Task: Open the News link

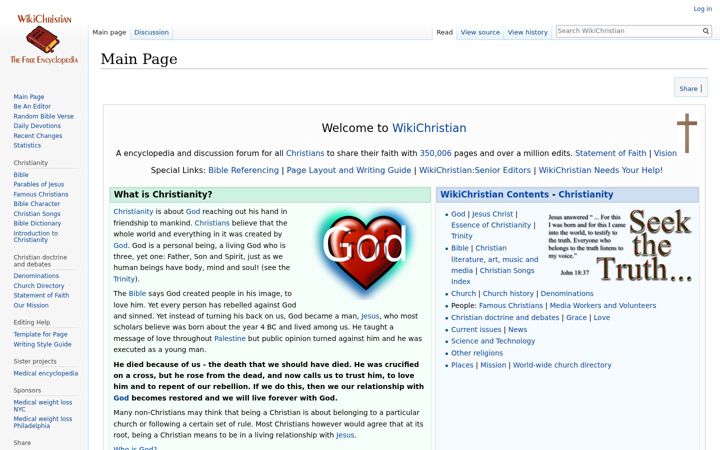Action: tap(518, 330)
